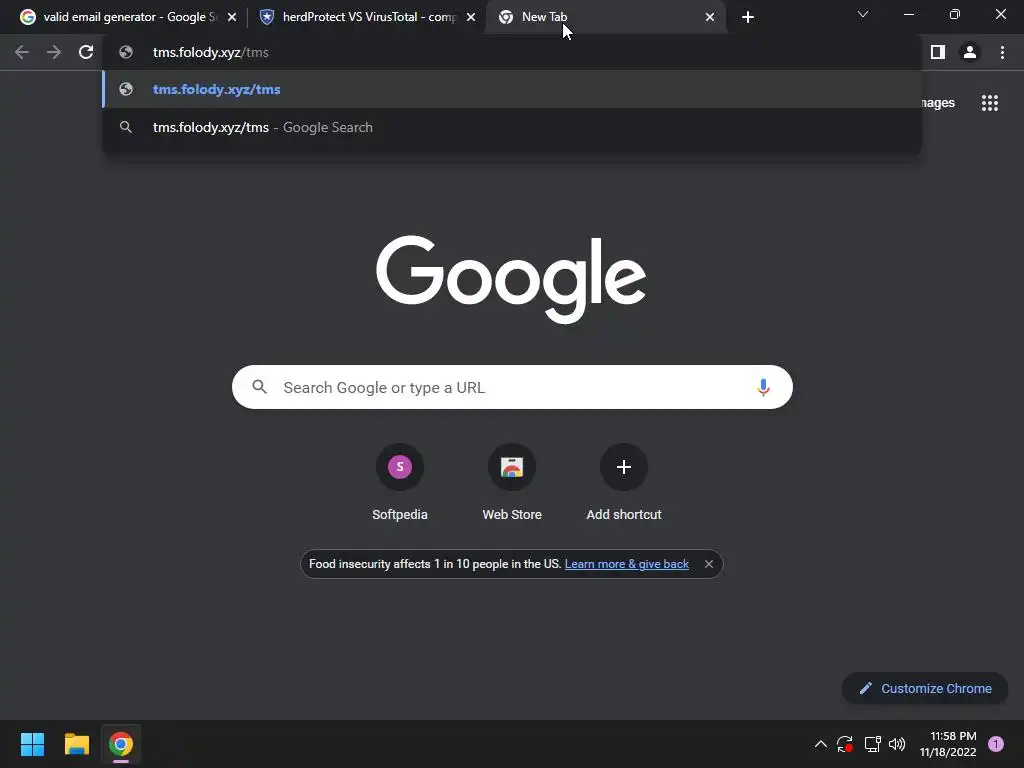The height and width of the screenshot is (768, 1024).
Task: Click the taskbar clock showing 11:58 PM
Action: (948, 744)
